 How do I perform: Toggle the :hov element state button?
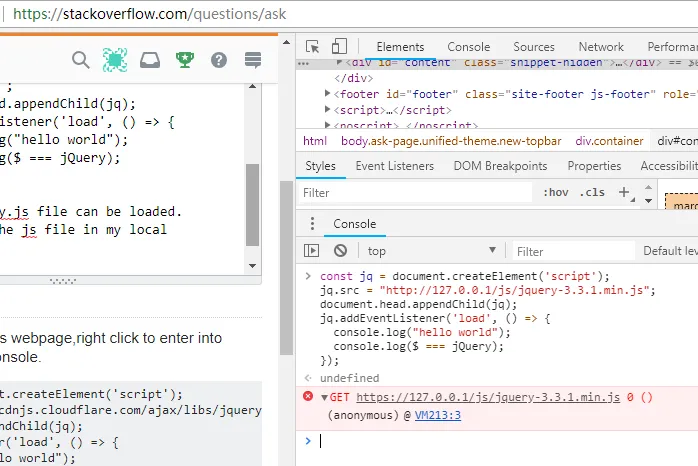point(556,193)
